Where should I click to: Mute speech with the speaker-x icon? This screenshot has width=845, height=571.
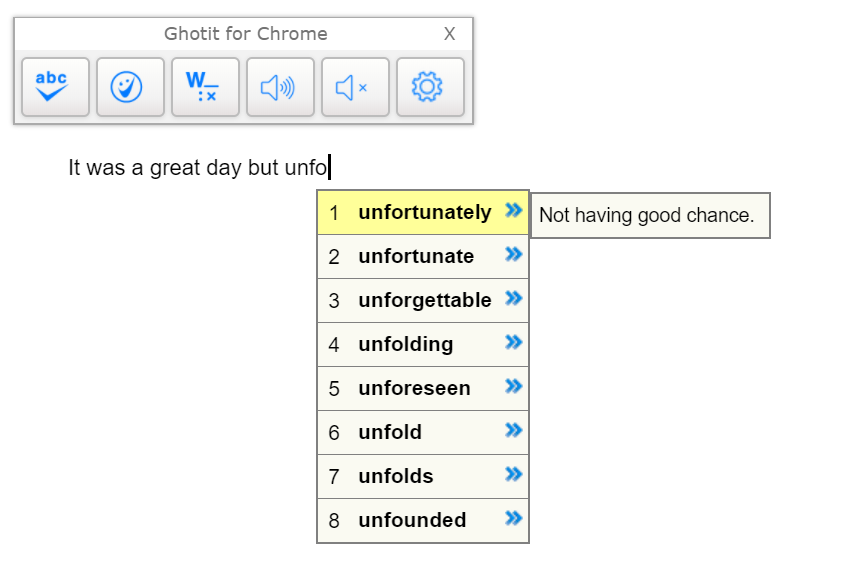(x=355, y=88)
